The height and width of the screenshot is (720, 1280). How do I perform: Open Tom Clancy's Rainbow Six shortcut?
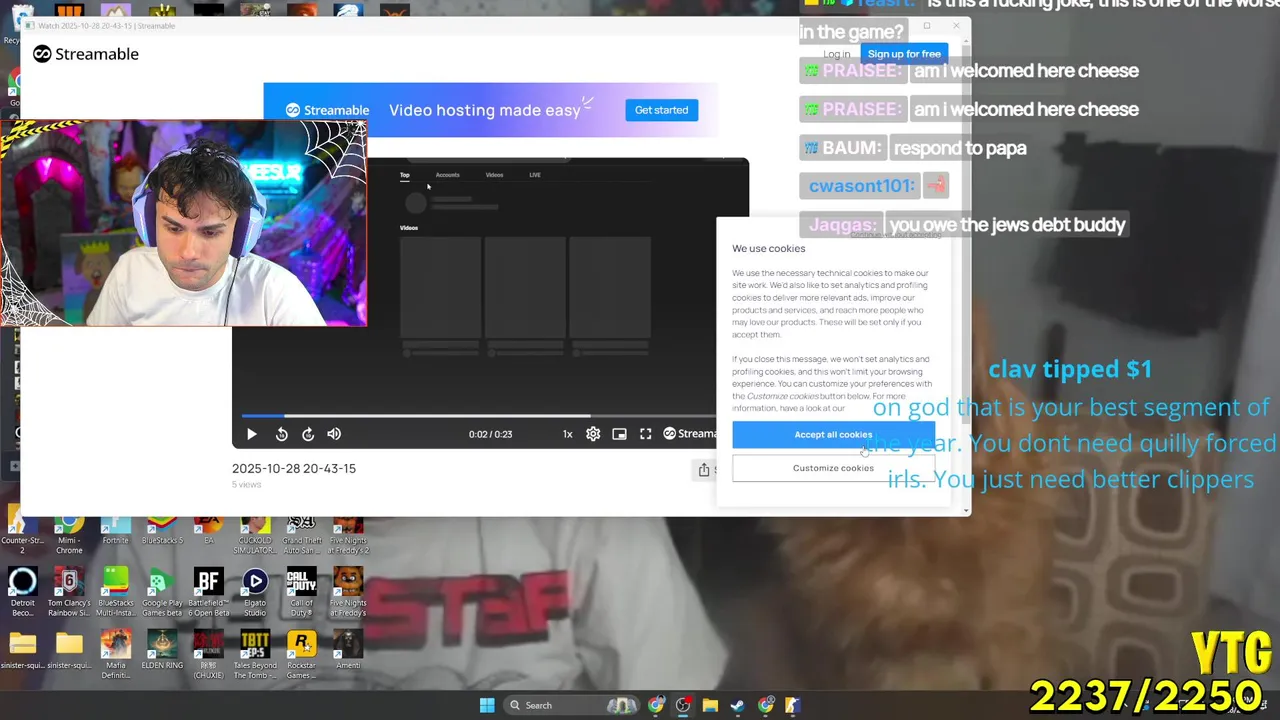(x=69, y=592)
